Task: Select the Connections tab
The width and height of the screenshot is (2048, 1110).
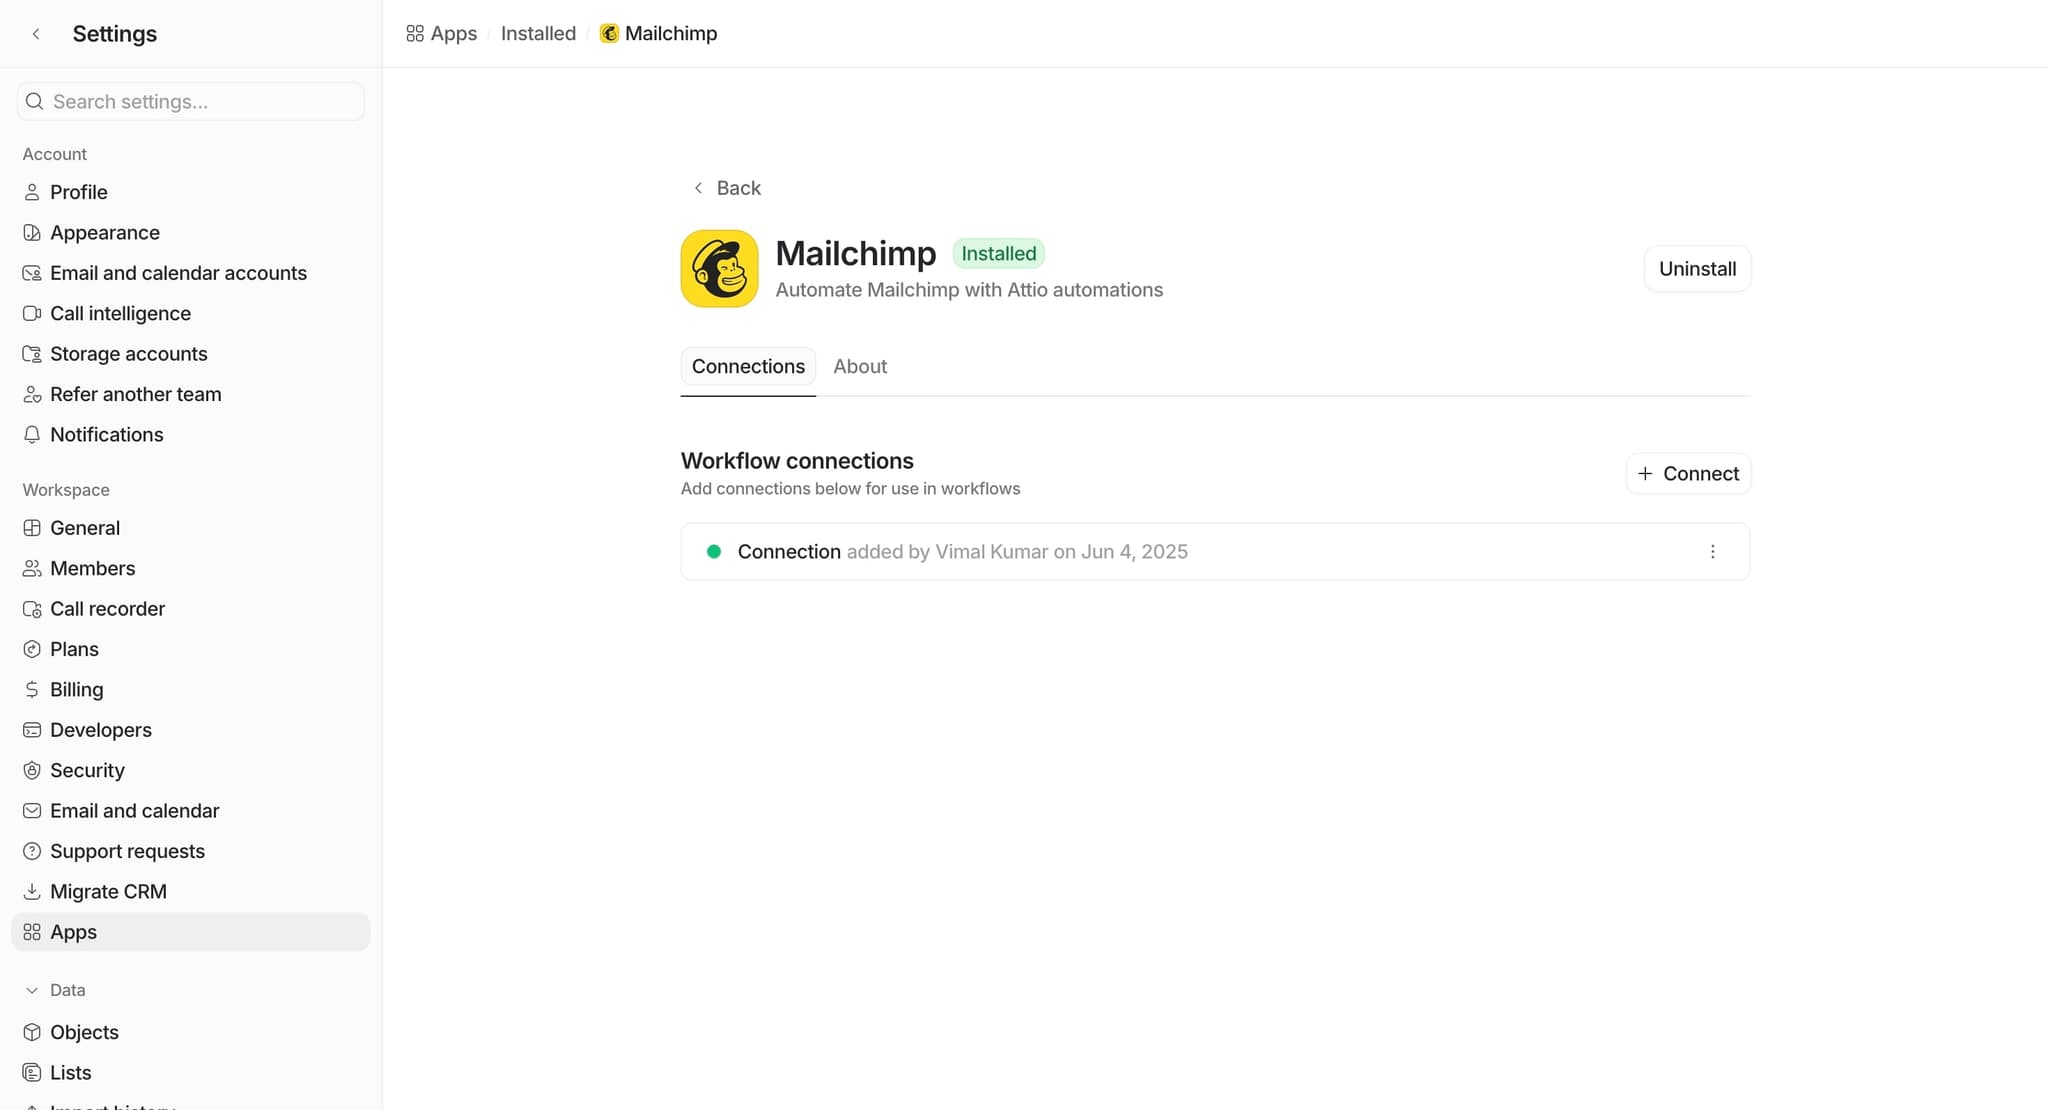Action: pos(747,366)
